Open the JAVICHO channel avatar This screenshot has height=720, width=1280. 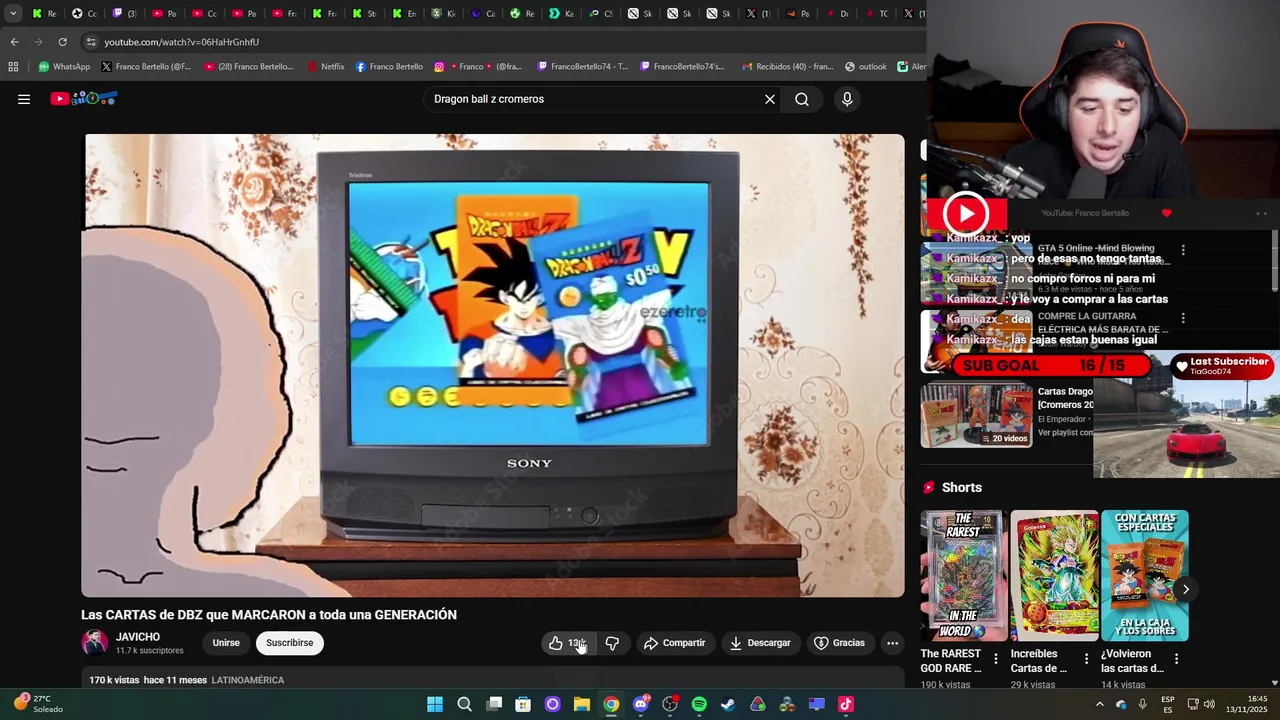point(95,643)
